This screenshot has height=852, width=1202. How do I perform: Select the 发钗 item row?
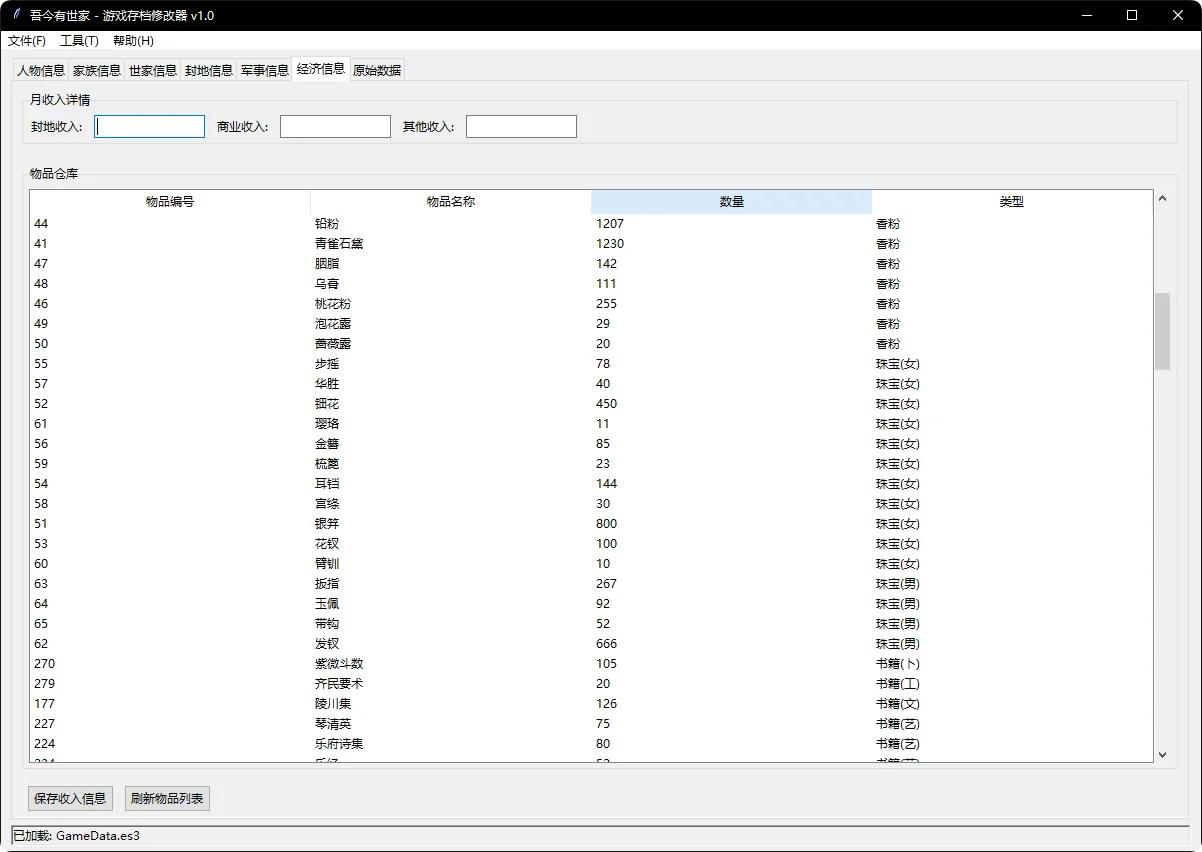pos(591,643)
